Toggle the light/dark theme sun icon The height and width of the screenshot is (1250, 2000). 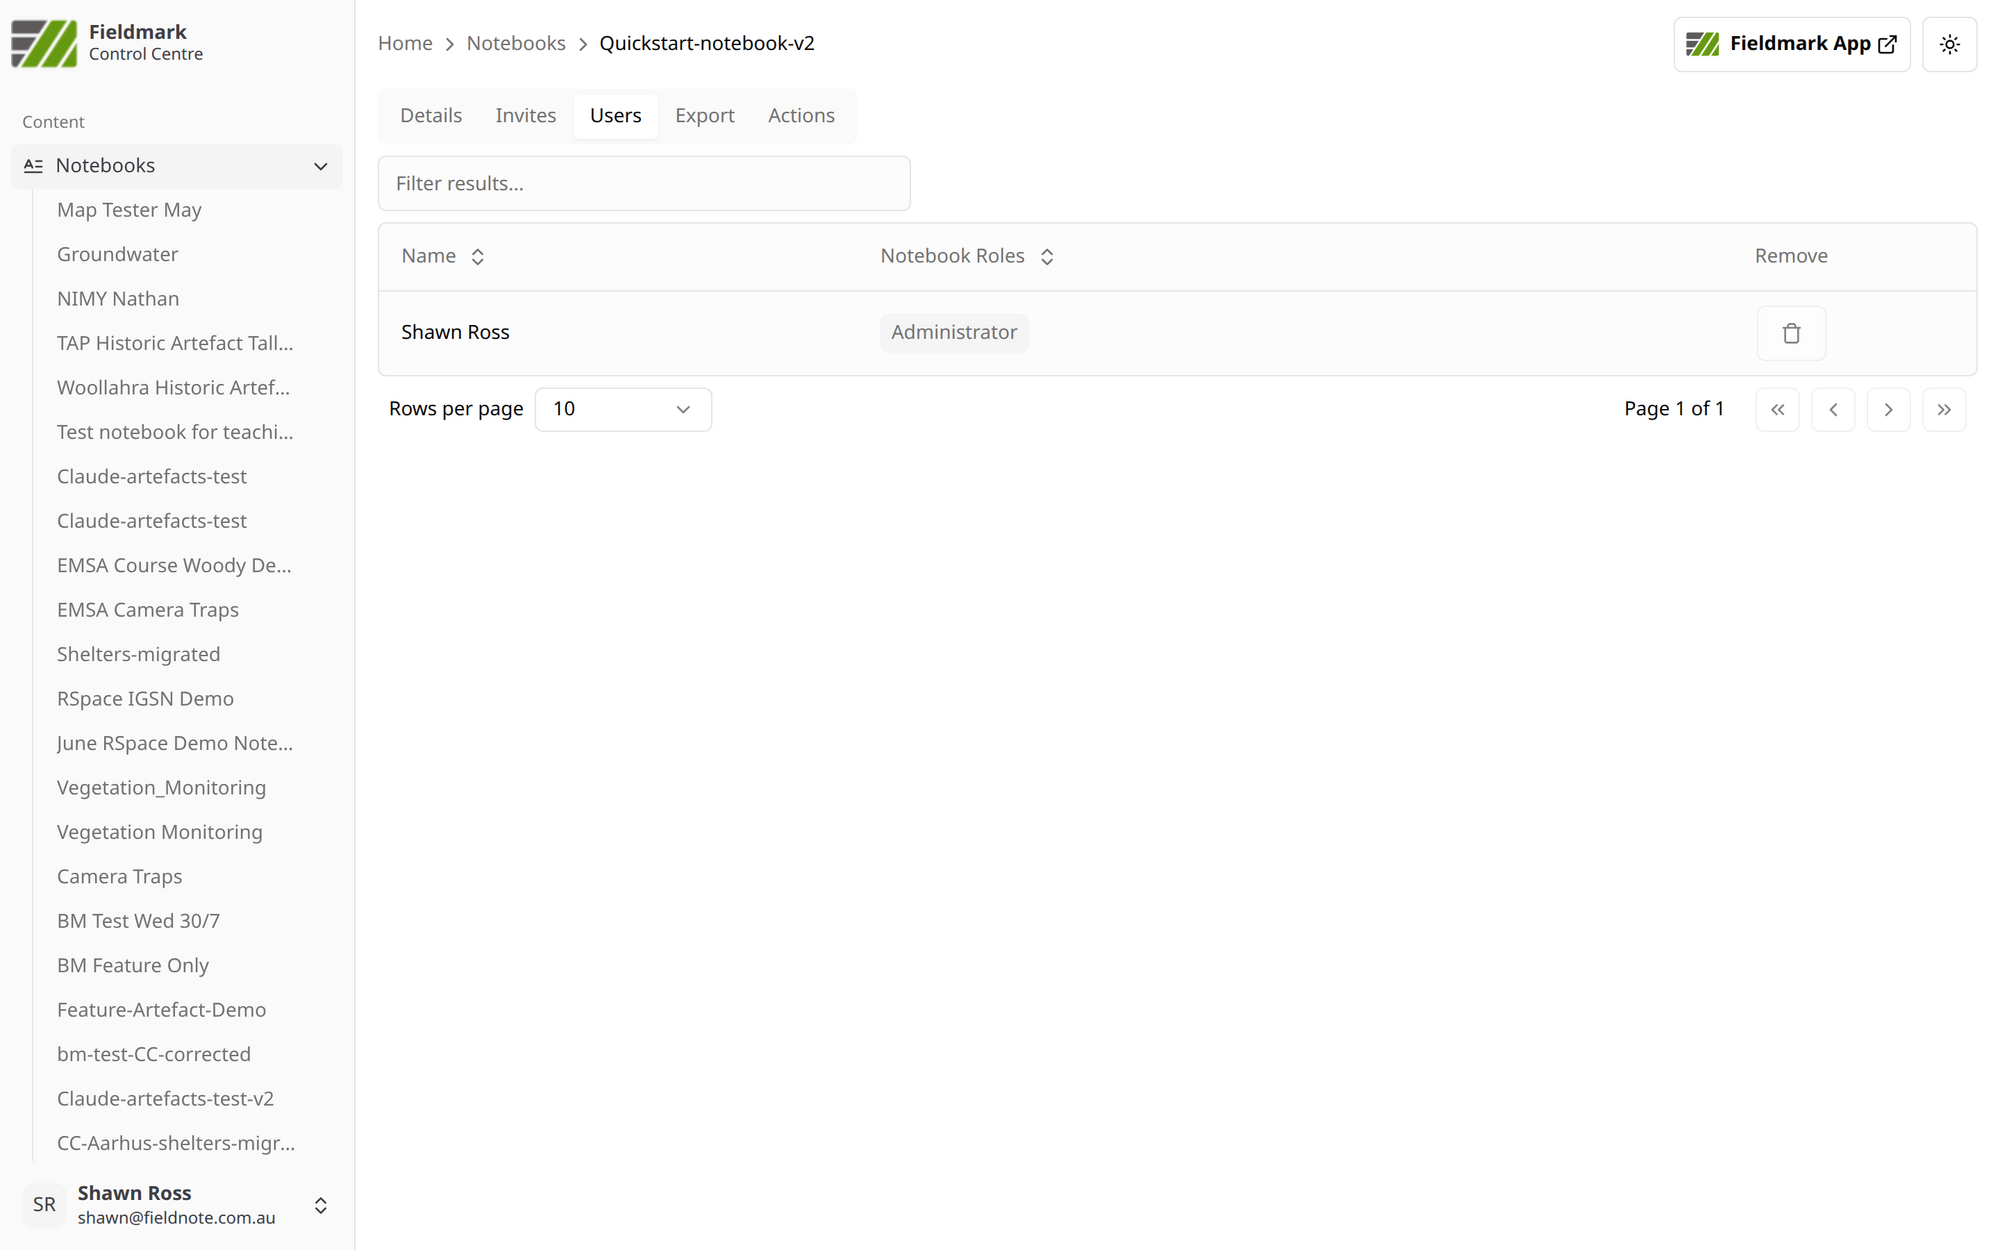[x=1949, y=44]
